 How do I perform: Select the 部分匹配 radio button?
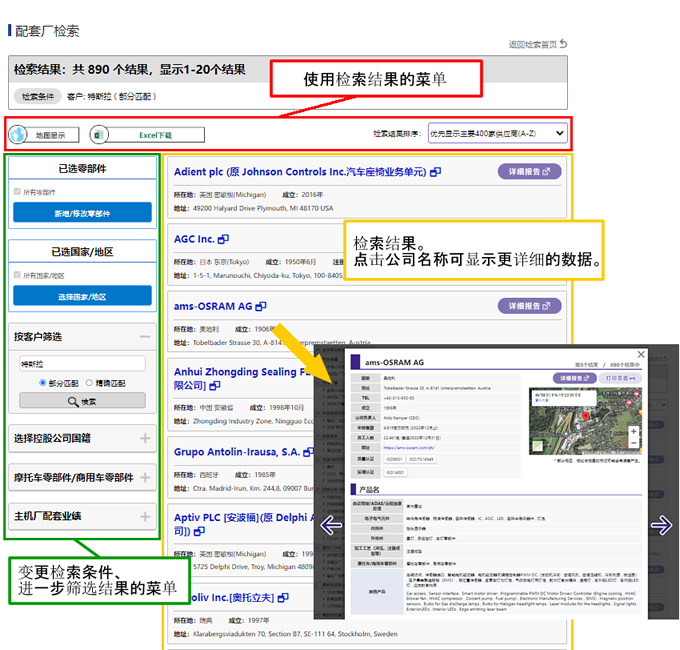43,382
